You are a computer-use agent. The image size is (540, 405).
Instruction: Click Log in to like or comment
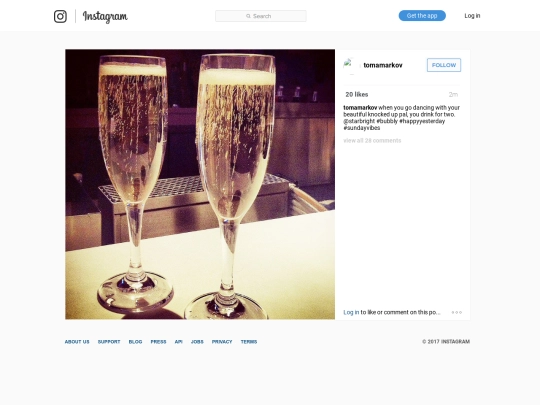tap(351, 312)
